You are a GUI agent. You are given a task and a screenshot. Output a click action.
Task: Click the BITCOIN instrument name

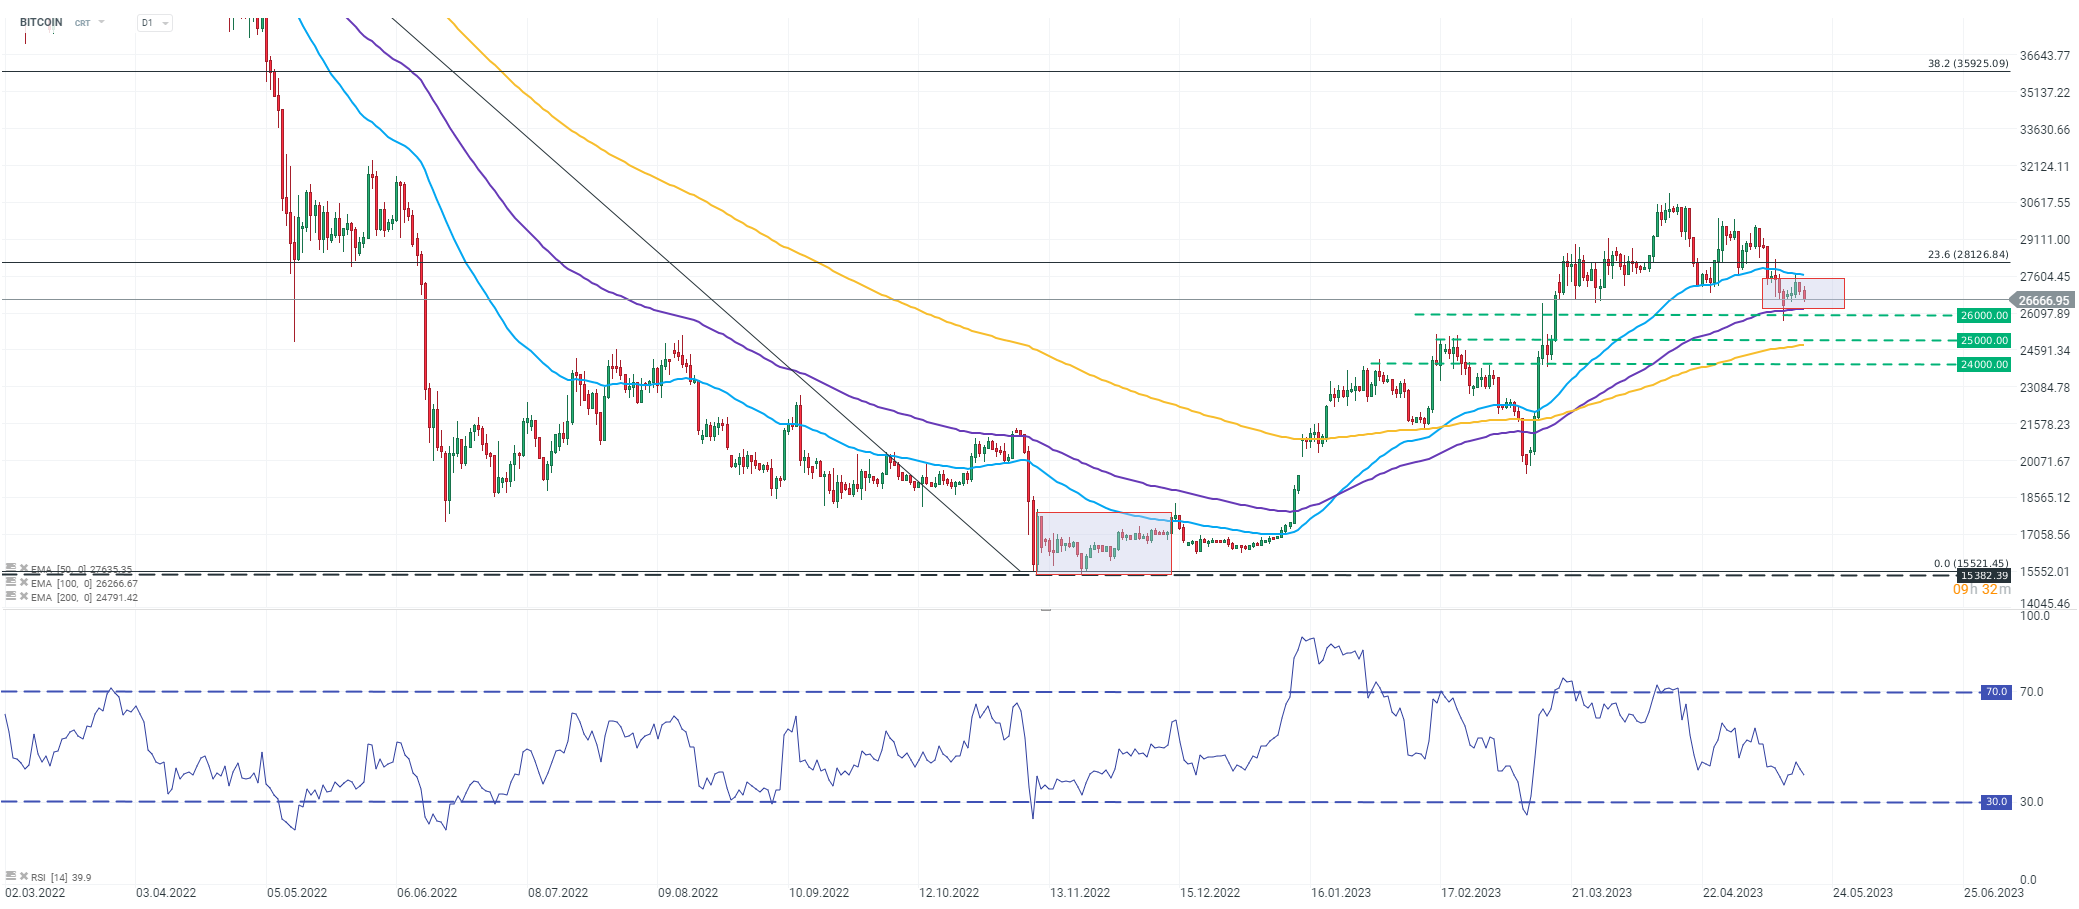[x=41, y=22]
